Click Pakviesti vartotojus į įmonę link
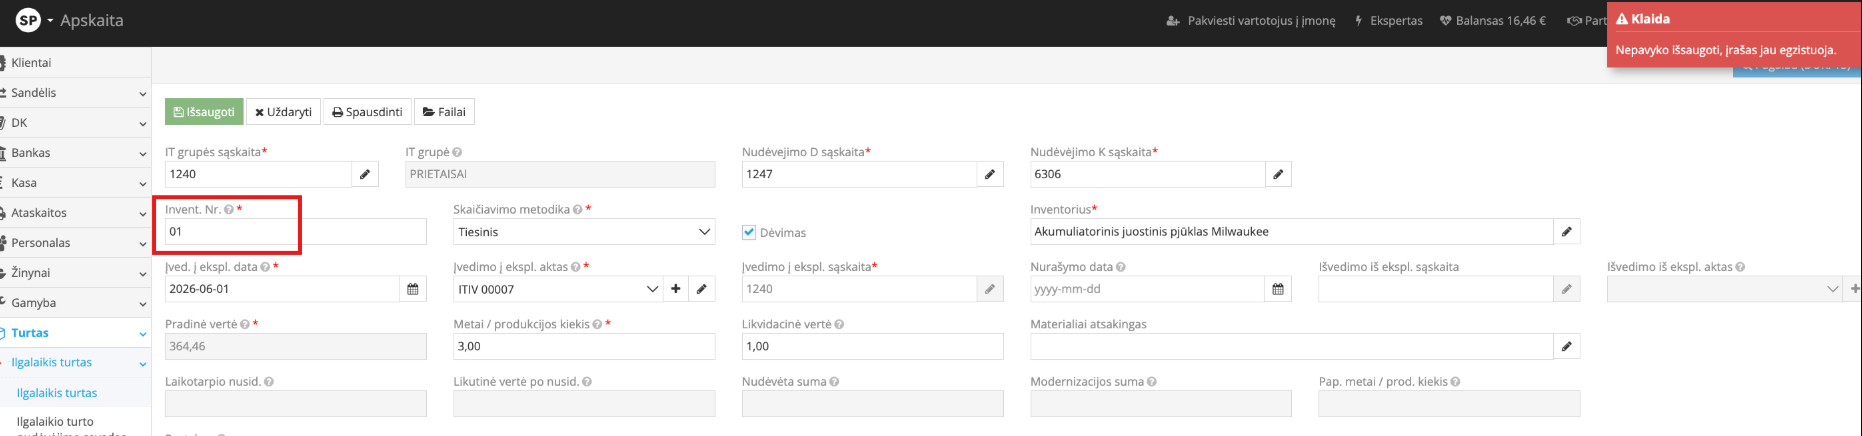This screenshot has width=1862, height=436. point(1251,20)
